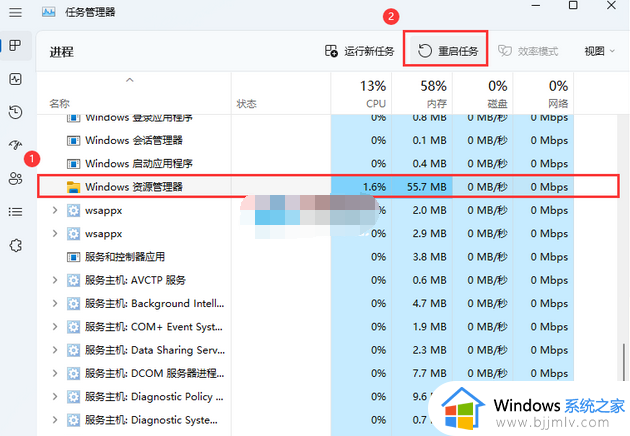Click the sort direction arrow above 名称
The image size is (630, 436).
tap(129, 80)
